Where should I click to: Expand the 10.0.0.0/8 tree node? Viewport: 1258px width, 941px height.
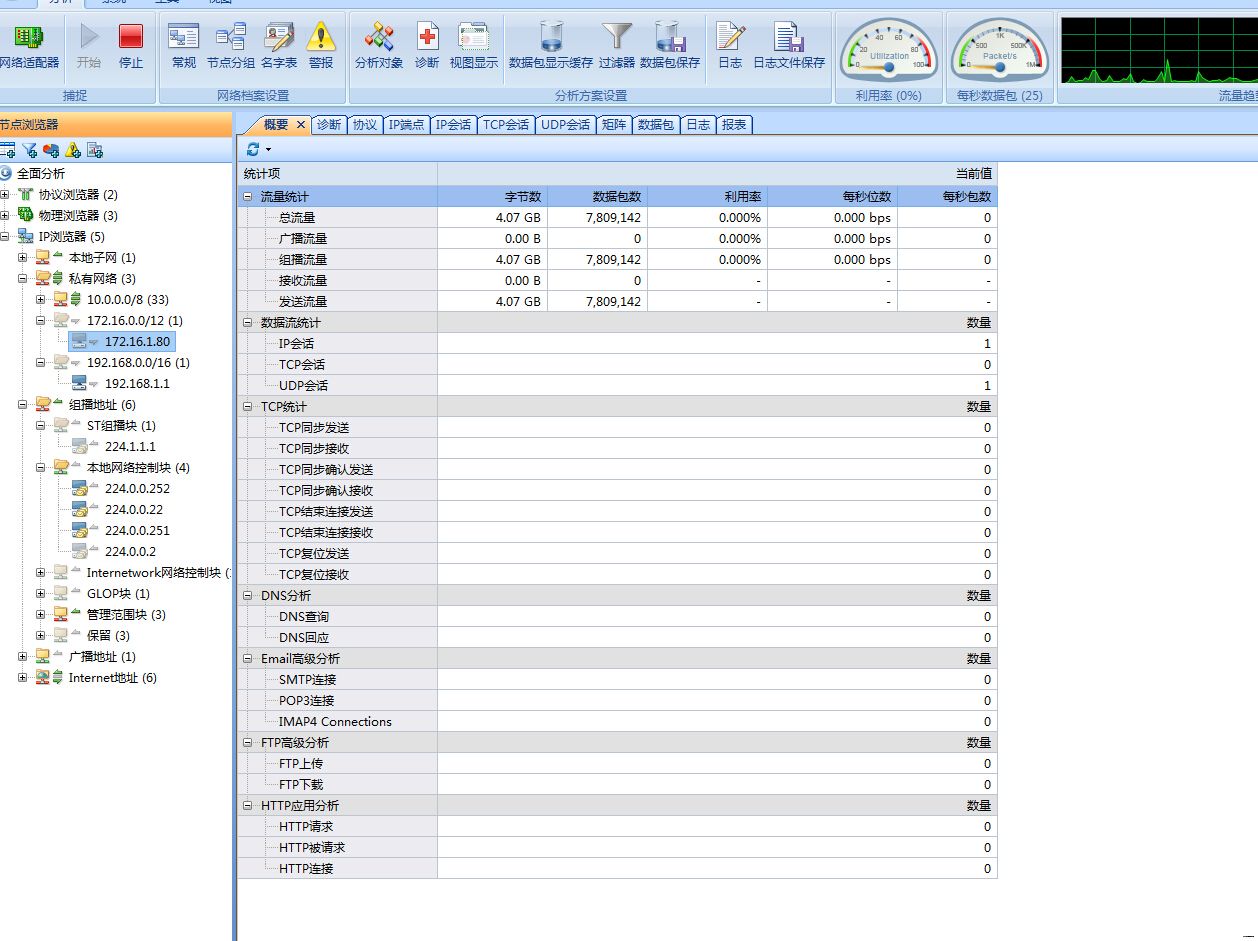(x=41, y=300)
